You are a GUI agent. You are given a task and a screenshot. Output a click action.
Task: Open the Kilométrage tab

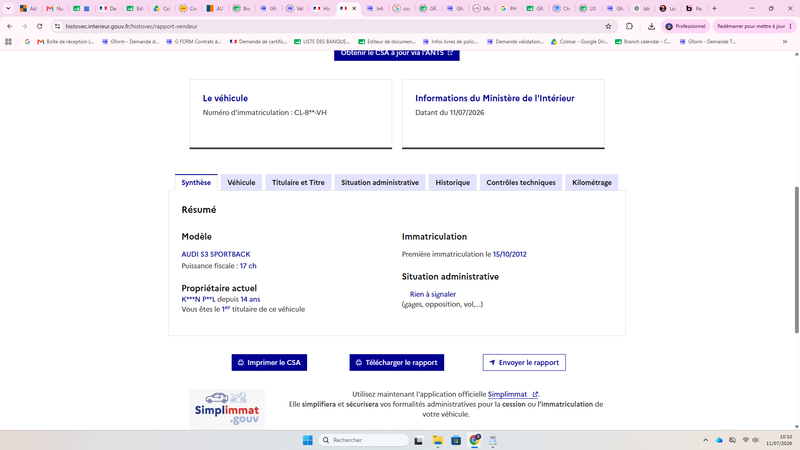coord(592,183)
